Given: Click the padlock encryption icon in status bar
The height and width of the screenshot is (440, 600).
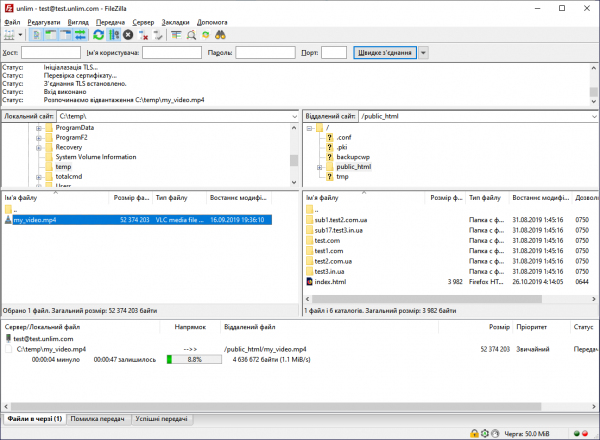Looking at the screenshot, I should (472, 432).
